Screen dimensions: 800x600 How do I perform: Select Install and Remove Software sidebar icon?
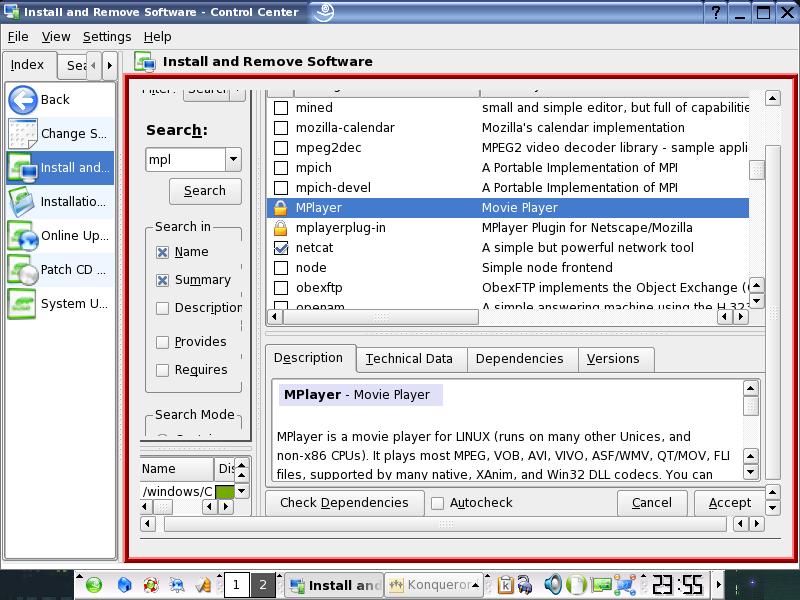(23, 167)
